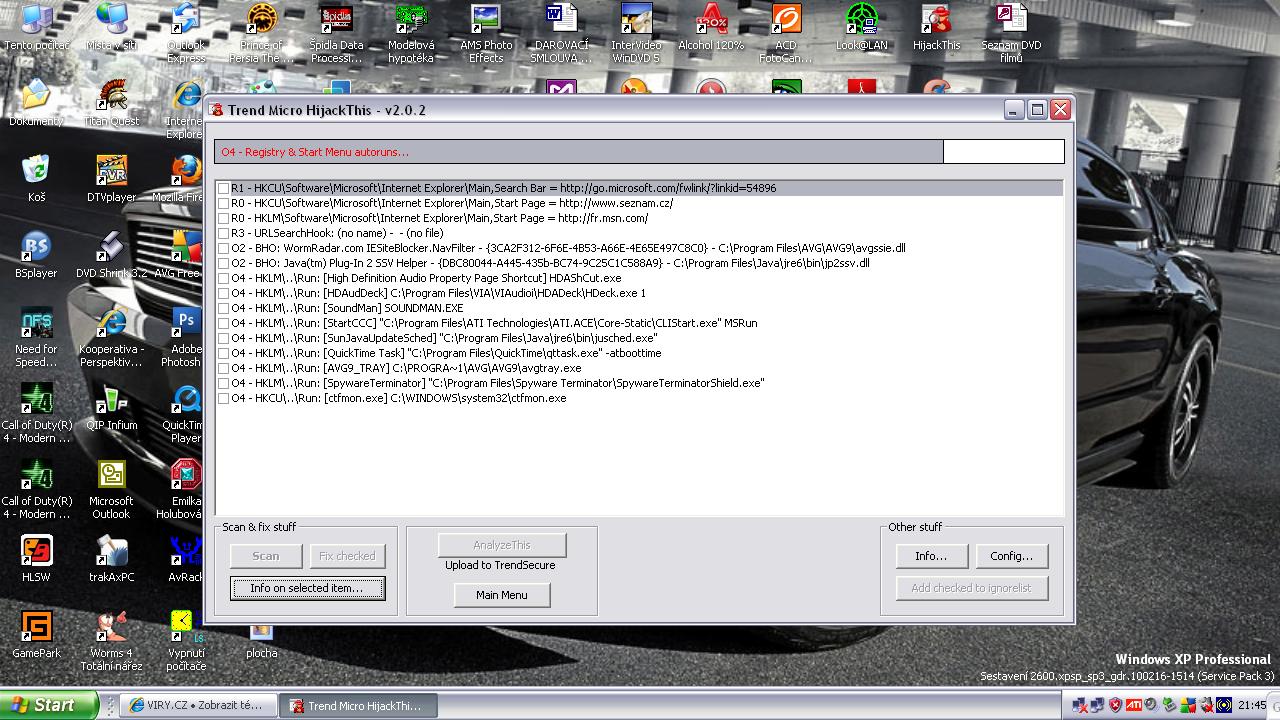1280x720 pixels.
Task: Open the Titan Quest desktop icon
Action: (x=111, y=97)
